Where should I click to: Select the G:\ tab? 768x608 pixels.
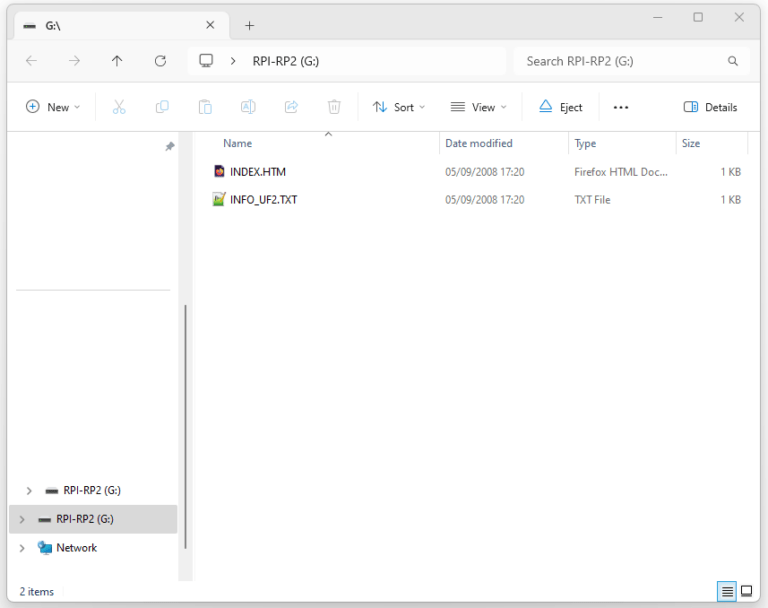coord(121,25)
